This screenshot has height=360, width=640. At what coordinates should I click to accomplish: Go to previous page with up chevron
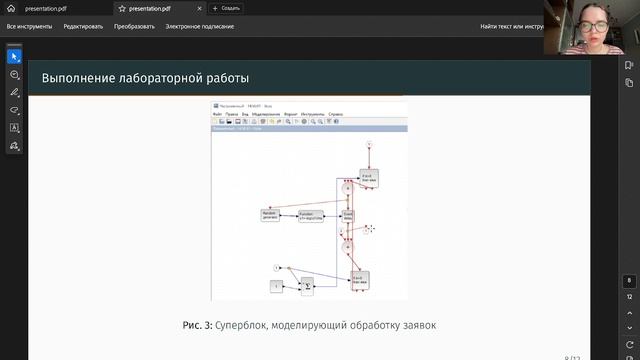[629, 313]
